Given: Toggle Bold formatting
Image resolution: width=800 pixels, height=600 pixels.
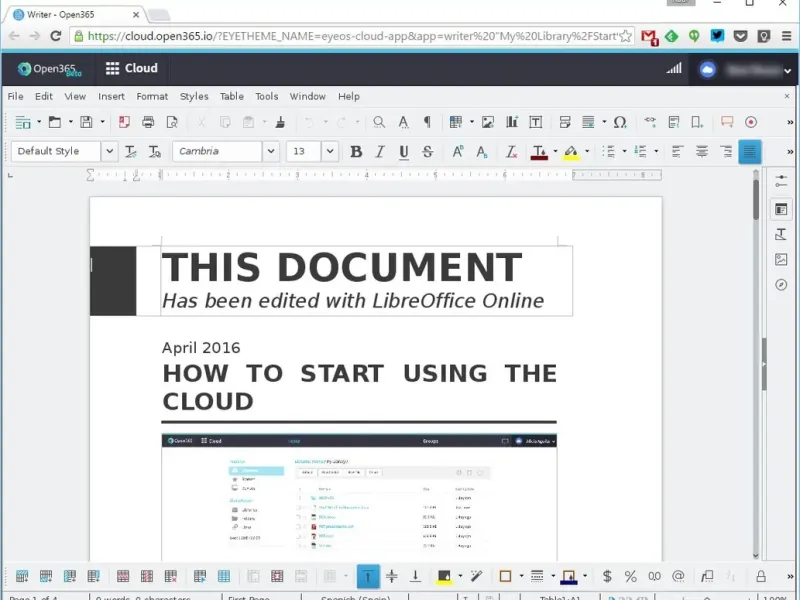Looking at the screenshot, I should pos(356,152).
